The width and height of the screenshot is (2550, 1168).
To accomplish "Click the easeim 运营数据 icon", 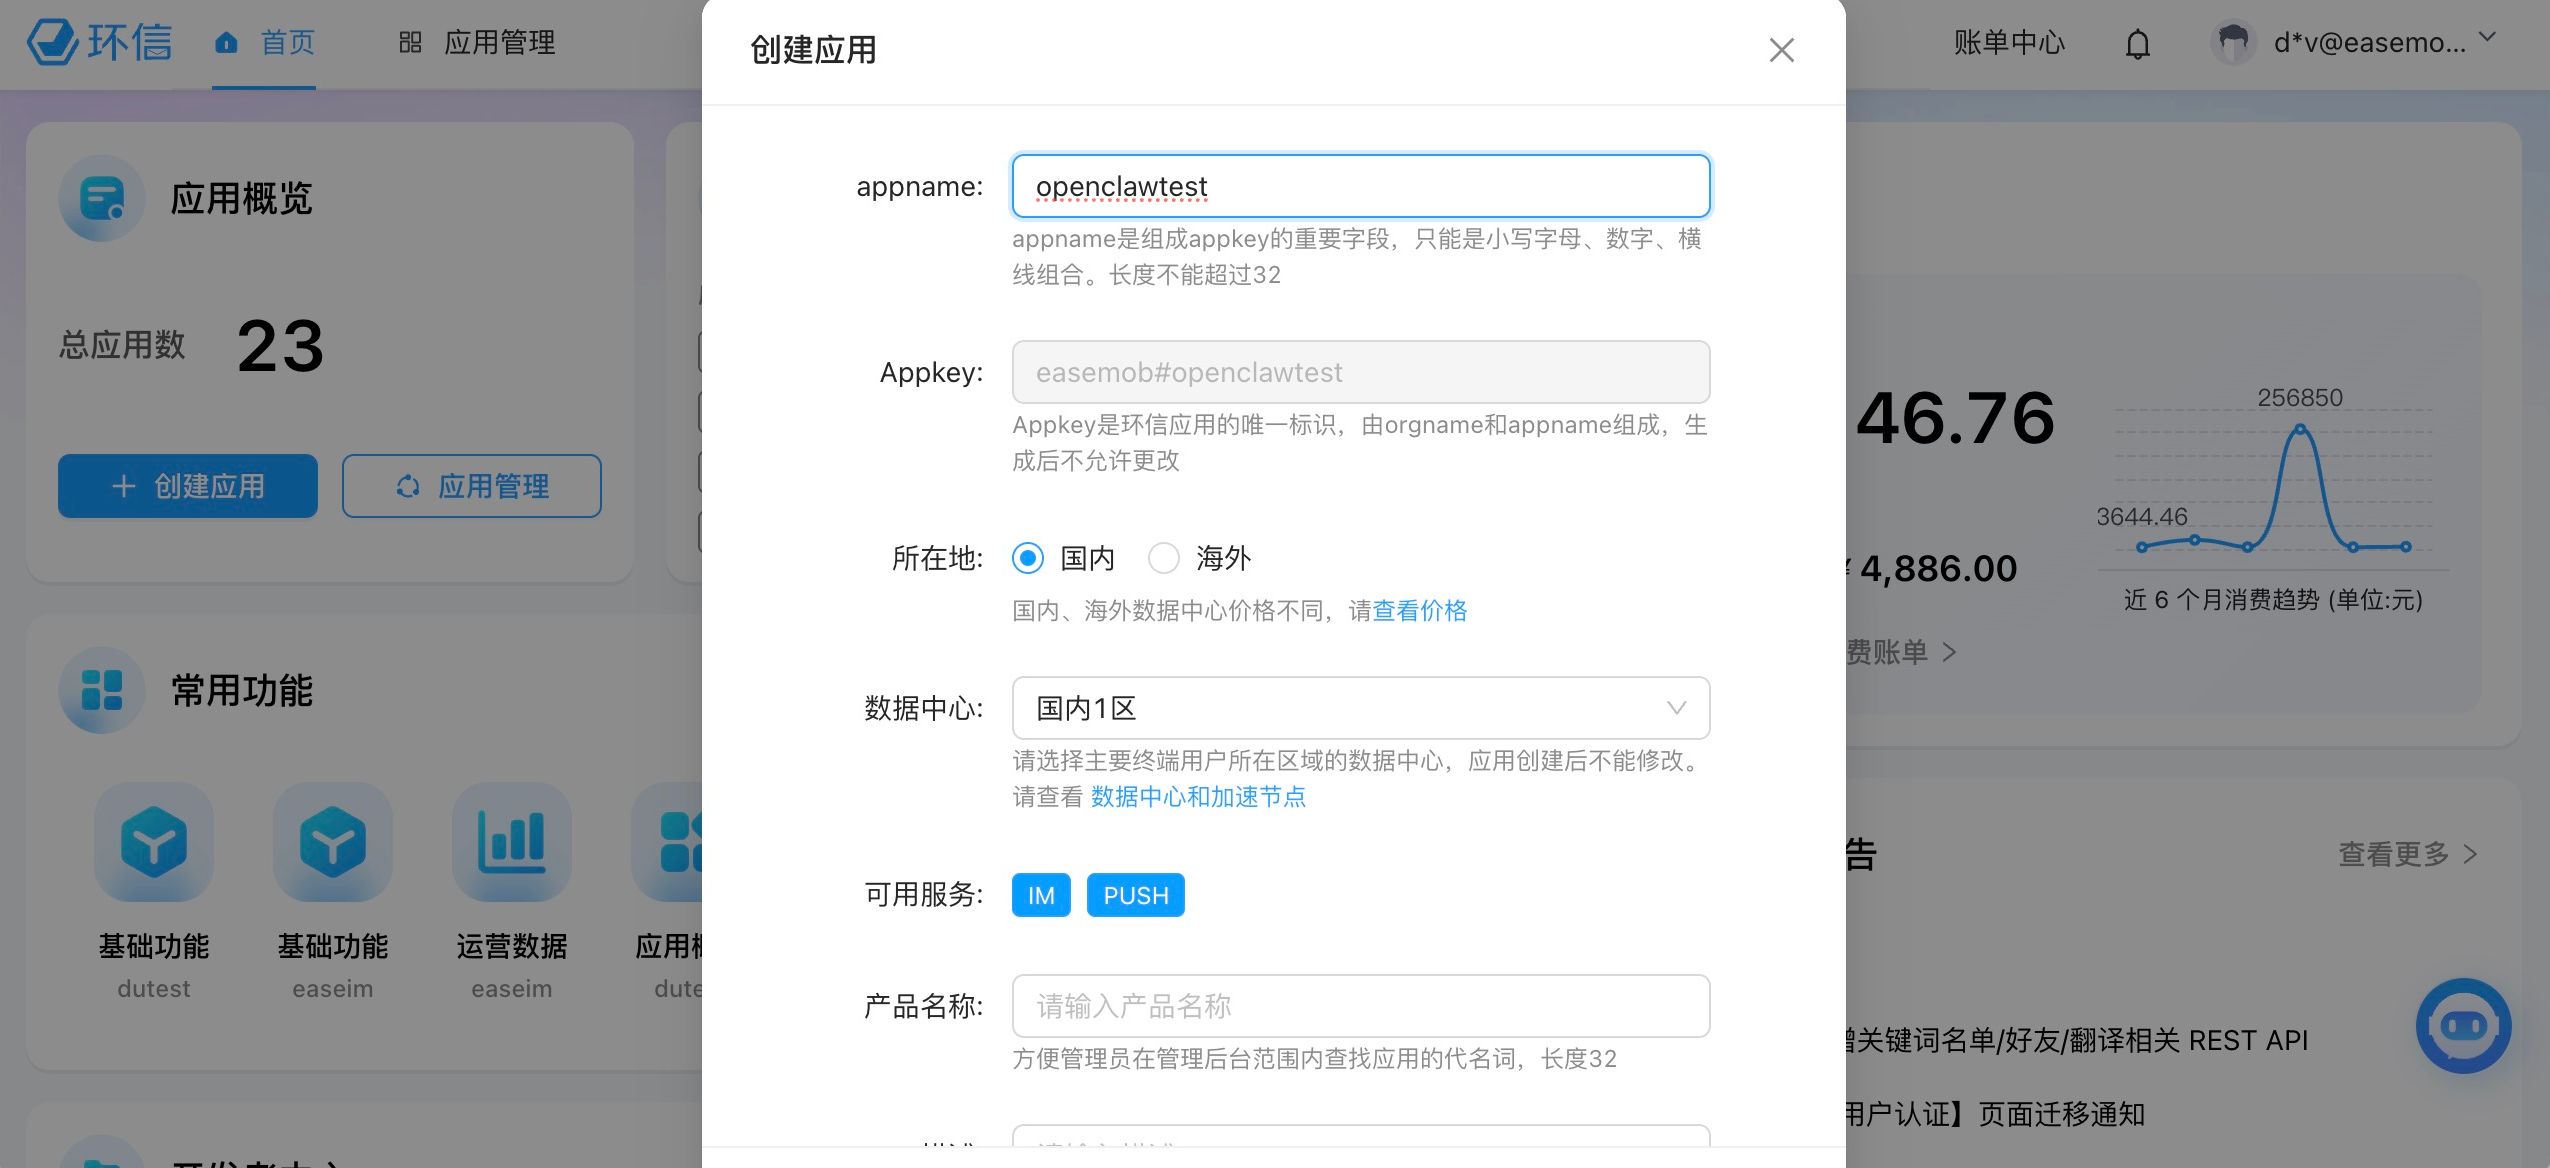I will pos(512,842).
